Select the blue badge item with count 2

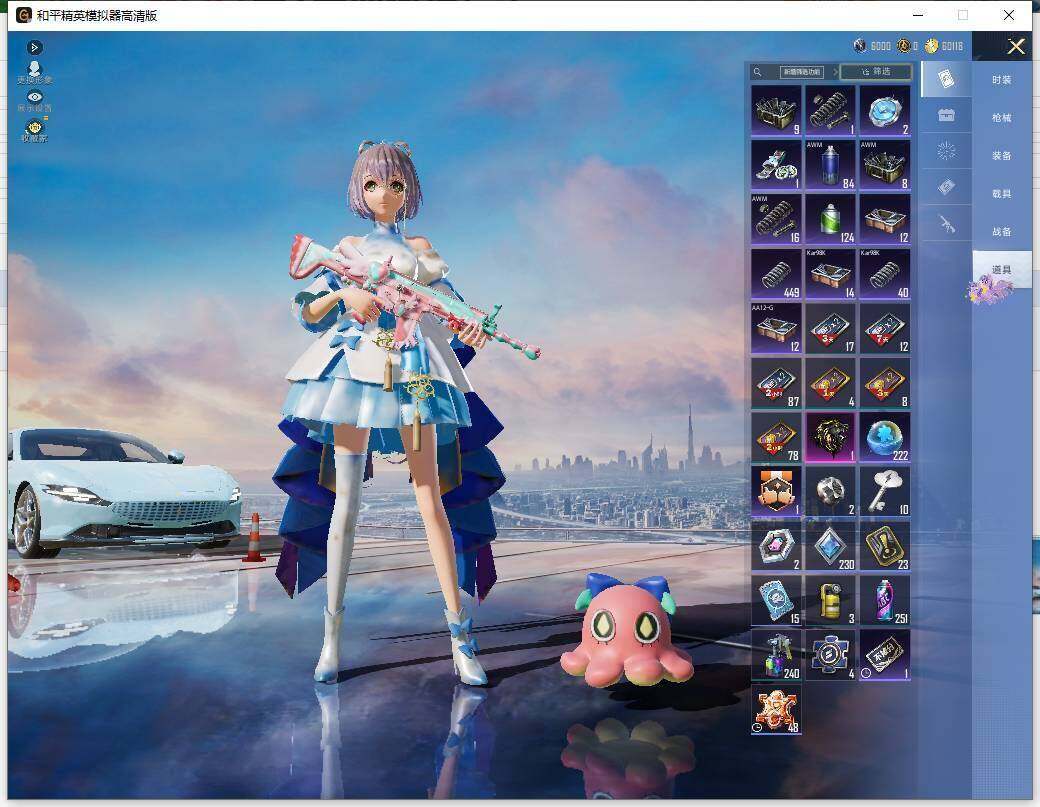[x=885, y=110]
